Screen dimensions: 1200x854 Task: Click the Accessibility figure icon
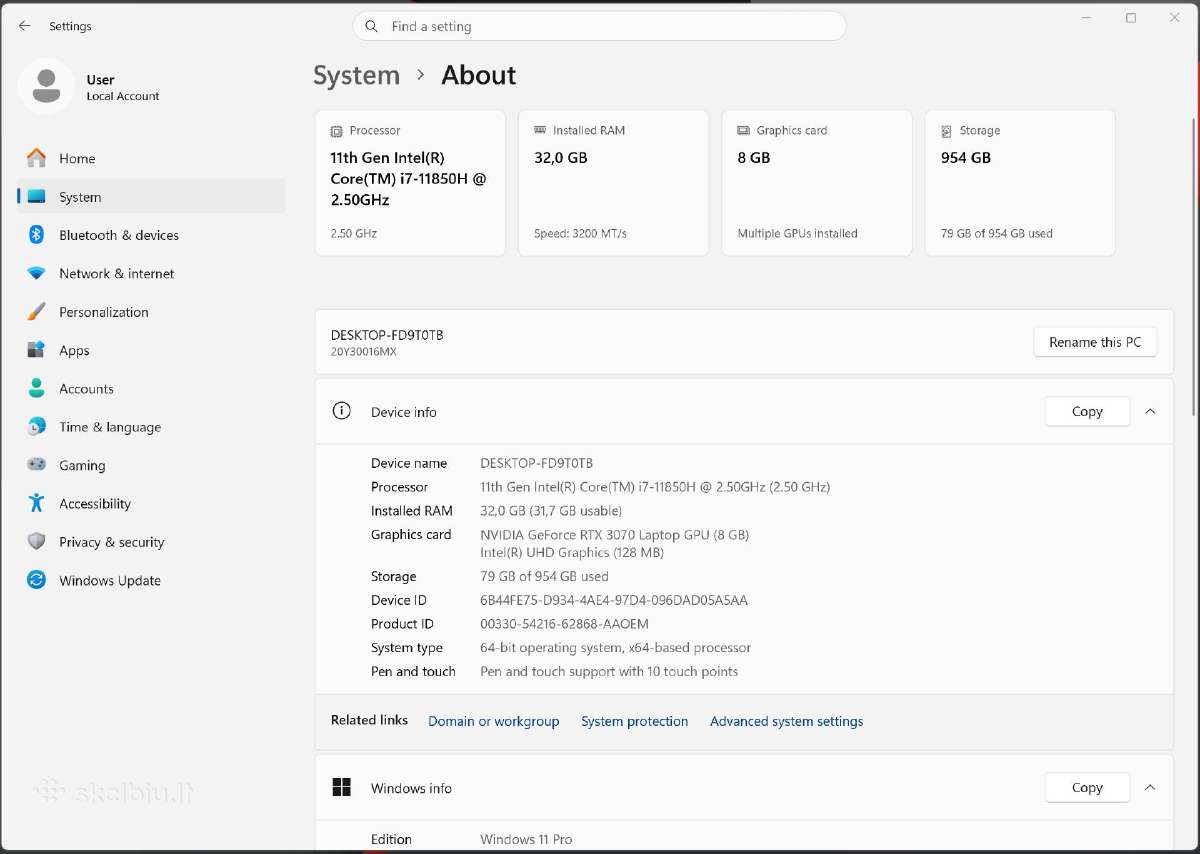[37, 503]
